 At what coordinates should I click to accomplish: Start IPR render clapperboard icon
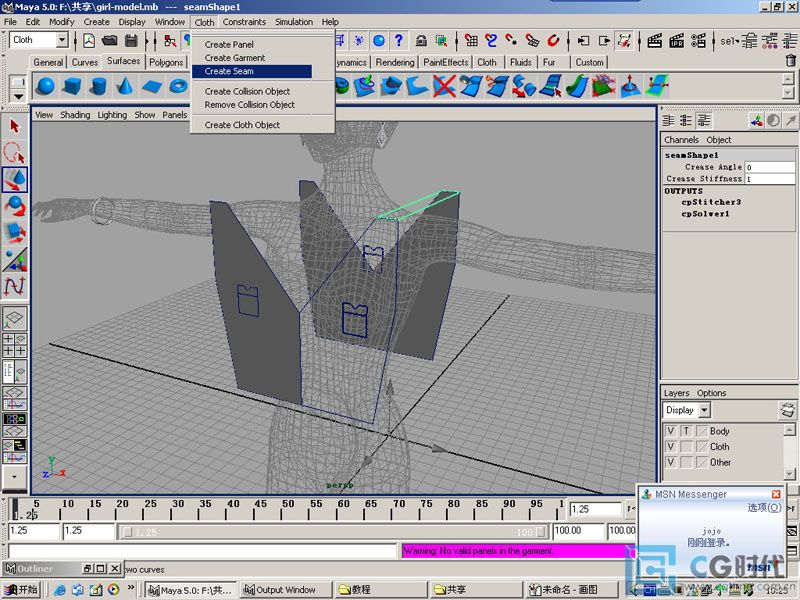tap(677, 40)
